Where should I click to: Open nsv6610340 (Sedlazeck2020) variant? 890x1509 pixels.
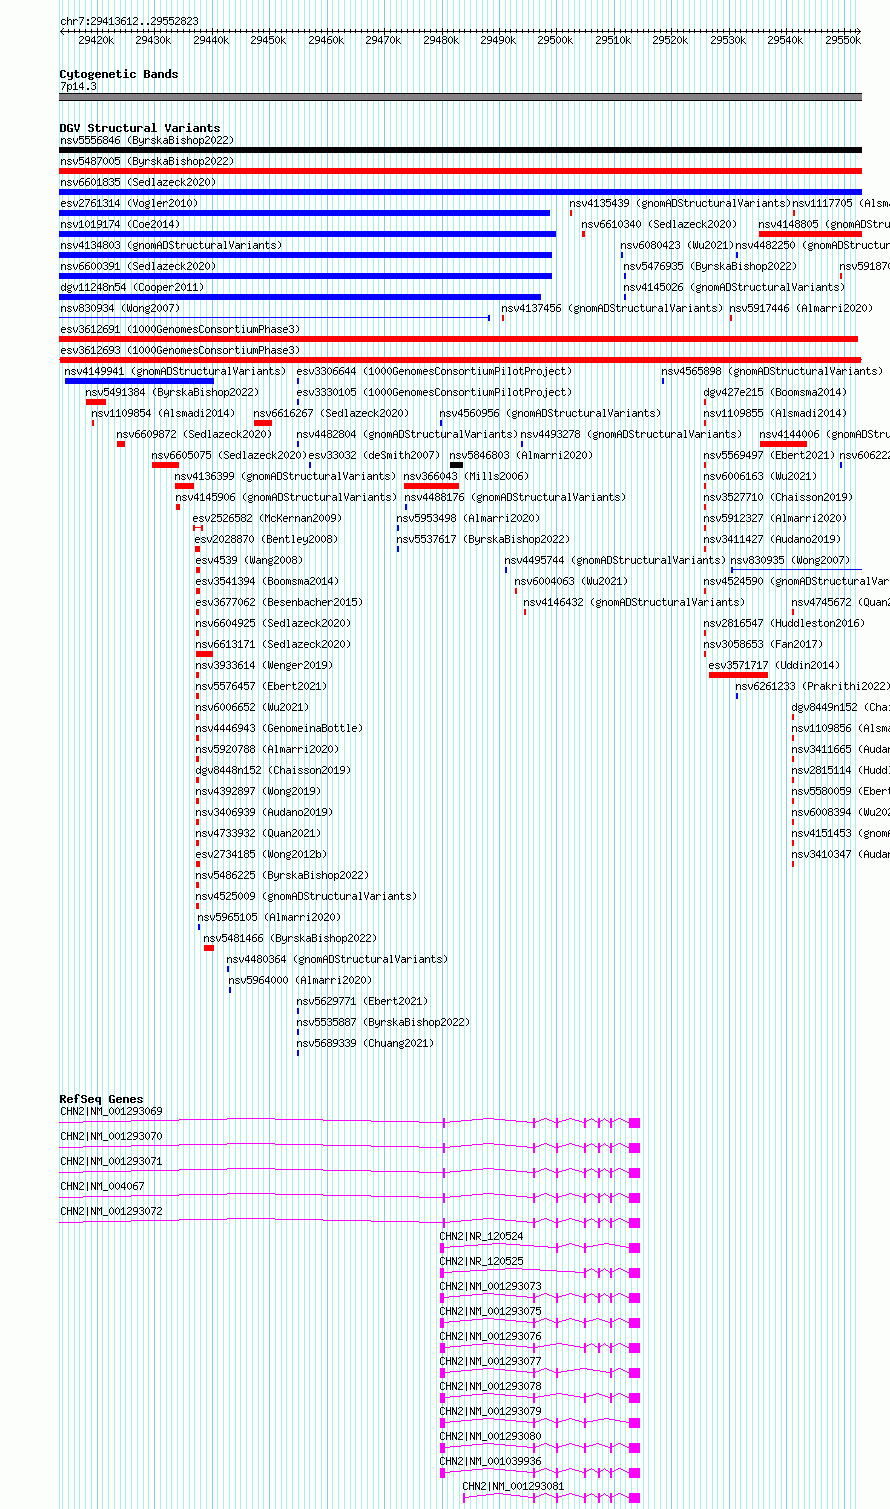659,224
